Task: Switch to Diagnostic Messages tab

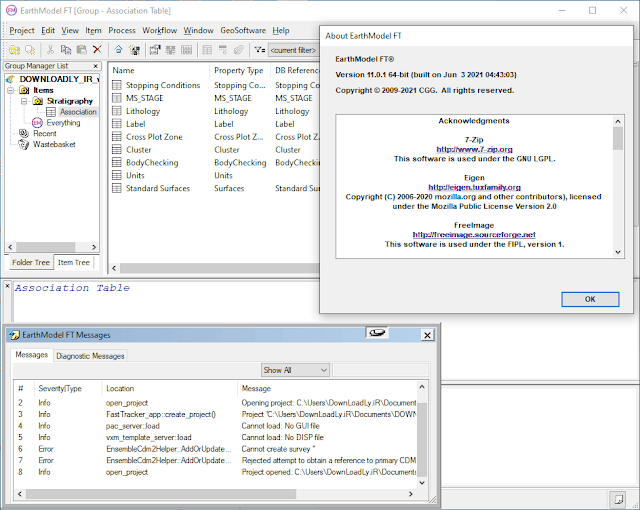Action: coord(90,356)
